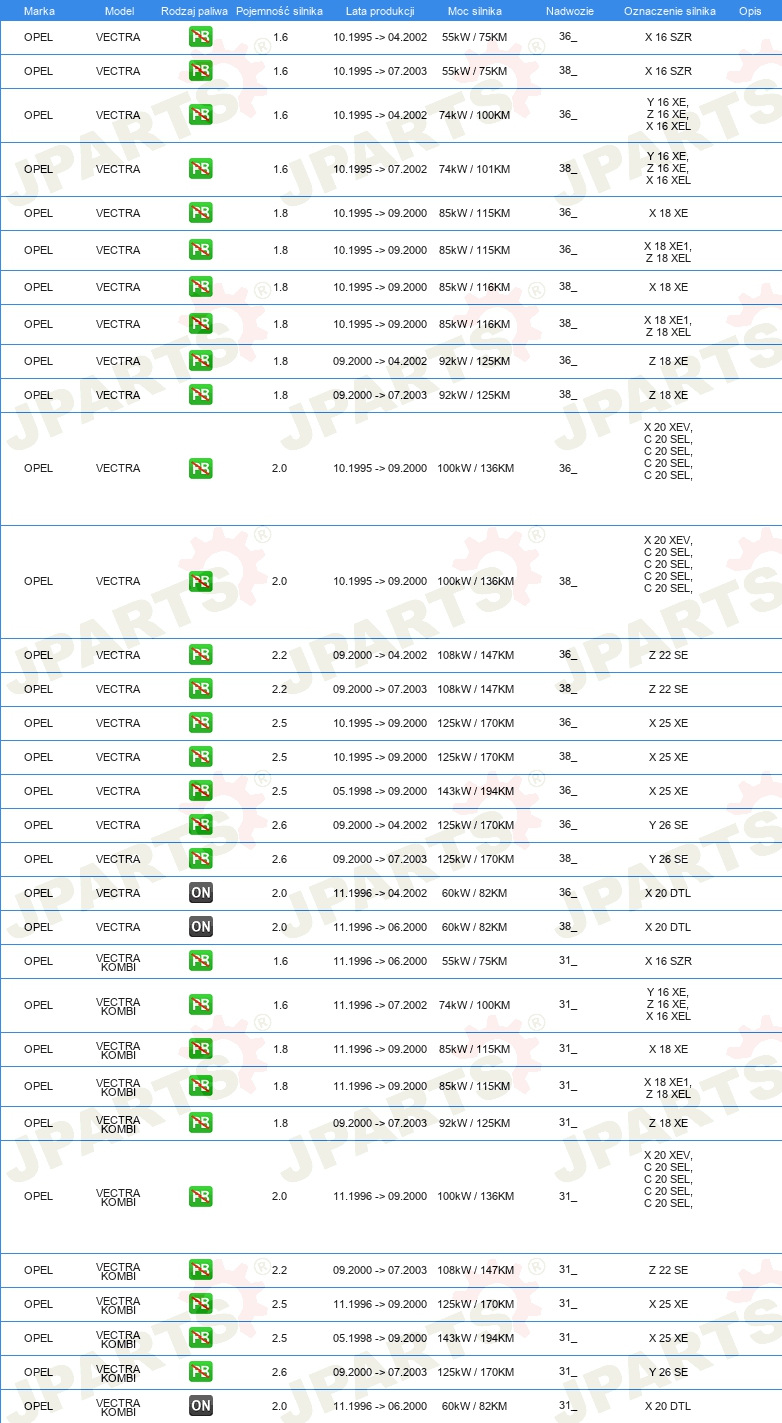Select VECTRA KOMBI model in 55kW / 75KM row
Screen dimensions: 782x1423
[118, 962]
